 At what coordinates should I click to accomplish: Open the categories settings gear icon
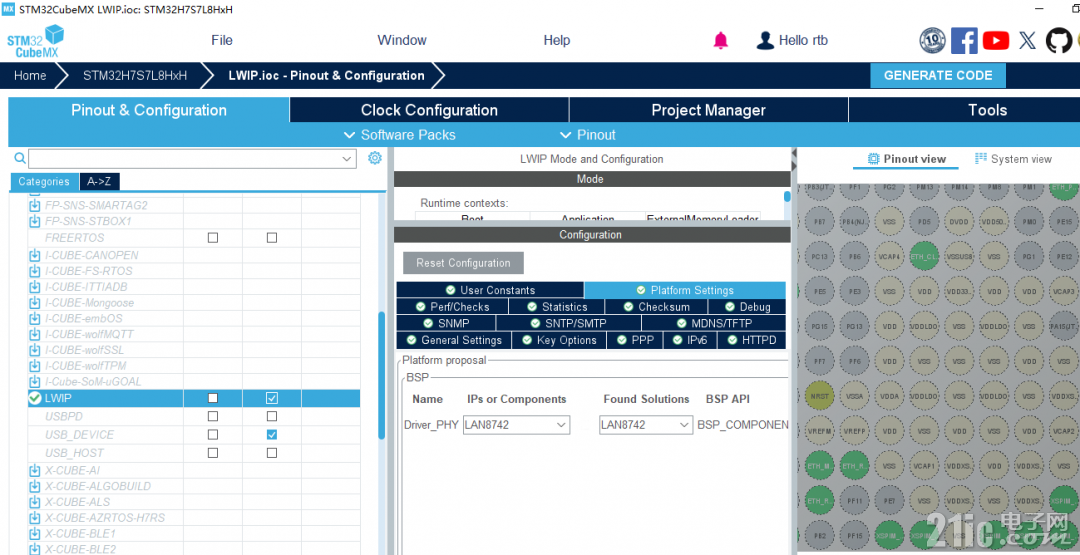(x=375, y=158)
